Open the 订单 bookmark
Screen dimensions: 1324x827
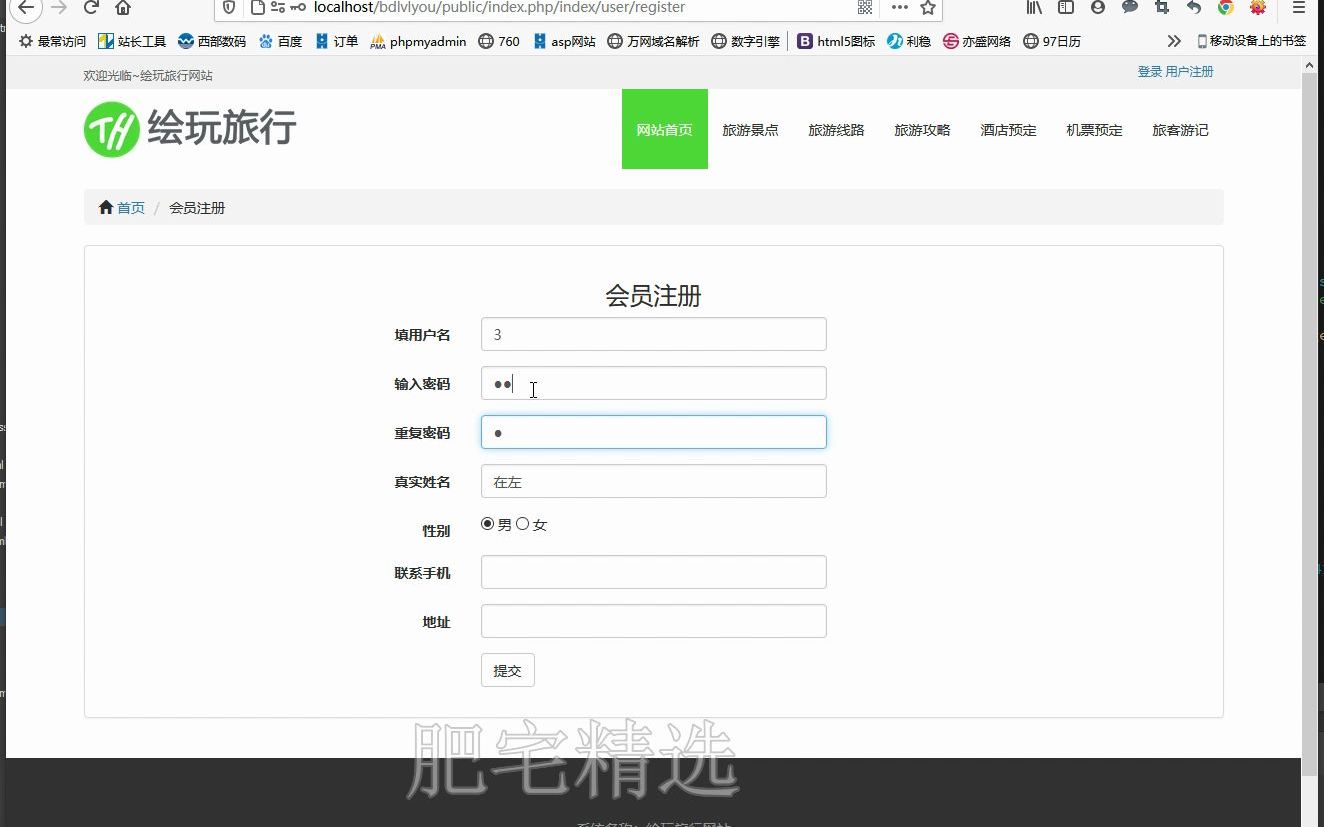(x=336, y=41)
